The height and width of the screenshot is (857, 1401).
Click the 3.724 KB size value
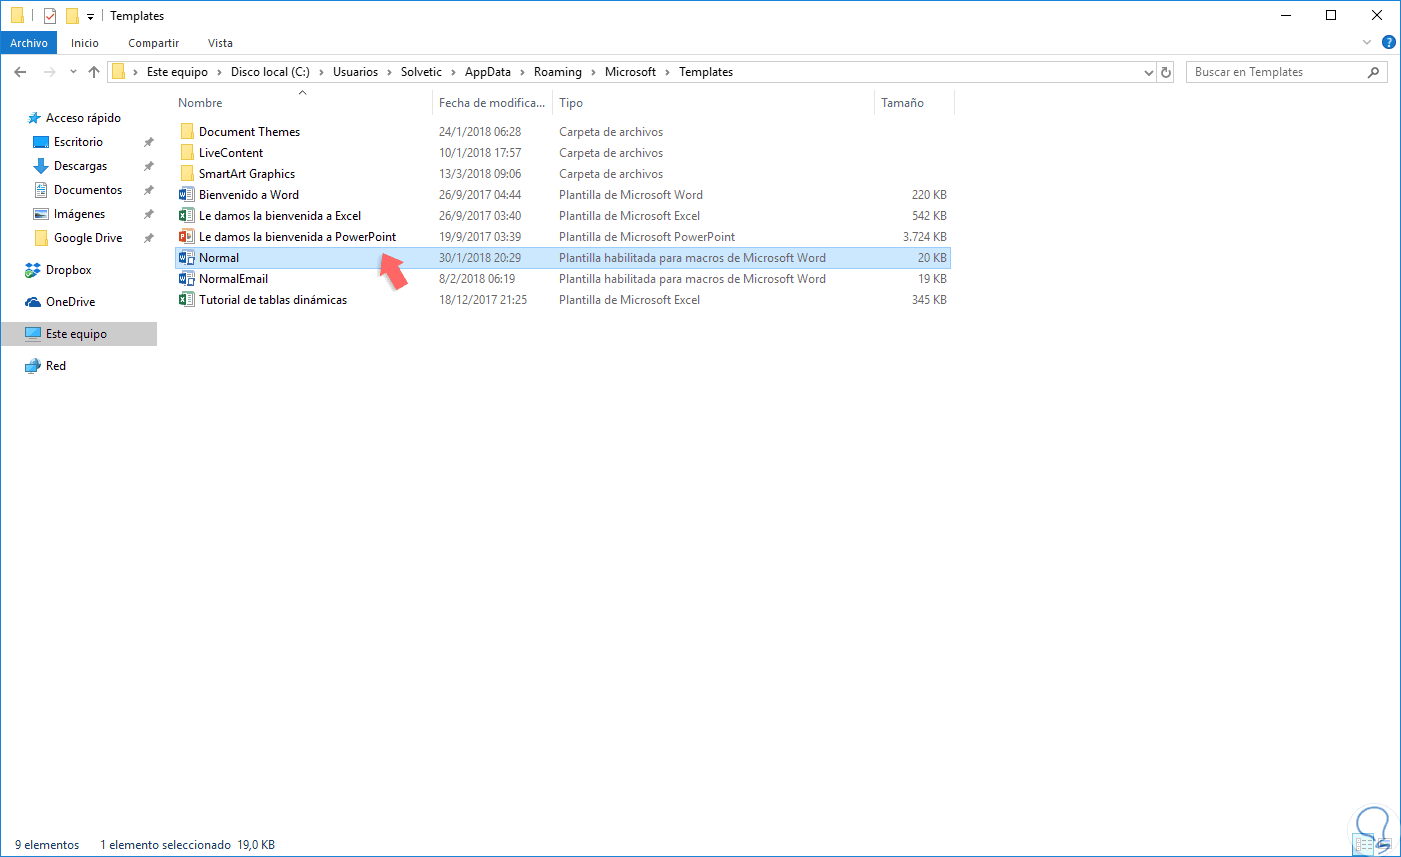click(x=925, y=237)
